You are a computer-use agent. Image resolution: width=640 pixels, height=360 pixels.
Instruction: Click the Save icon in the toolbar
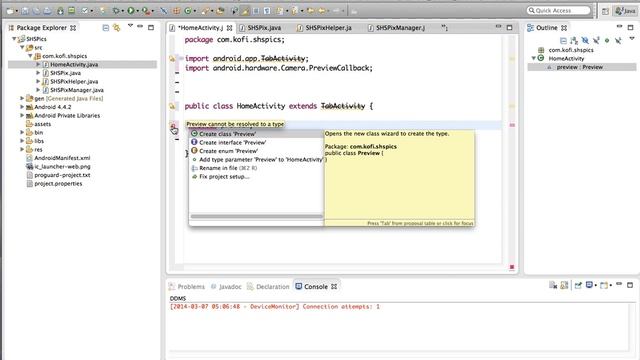pos(25,11)
